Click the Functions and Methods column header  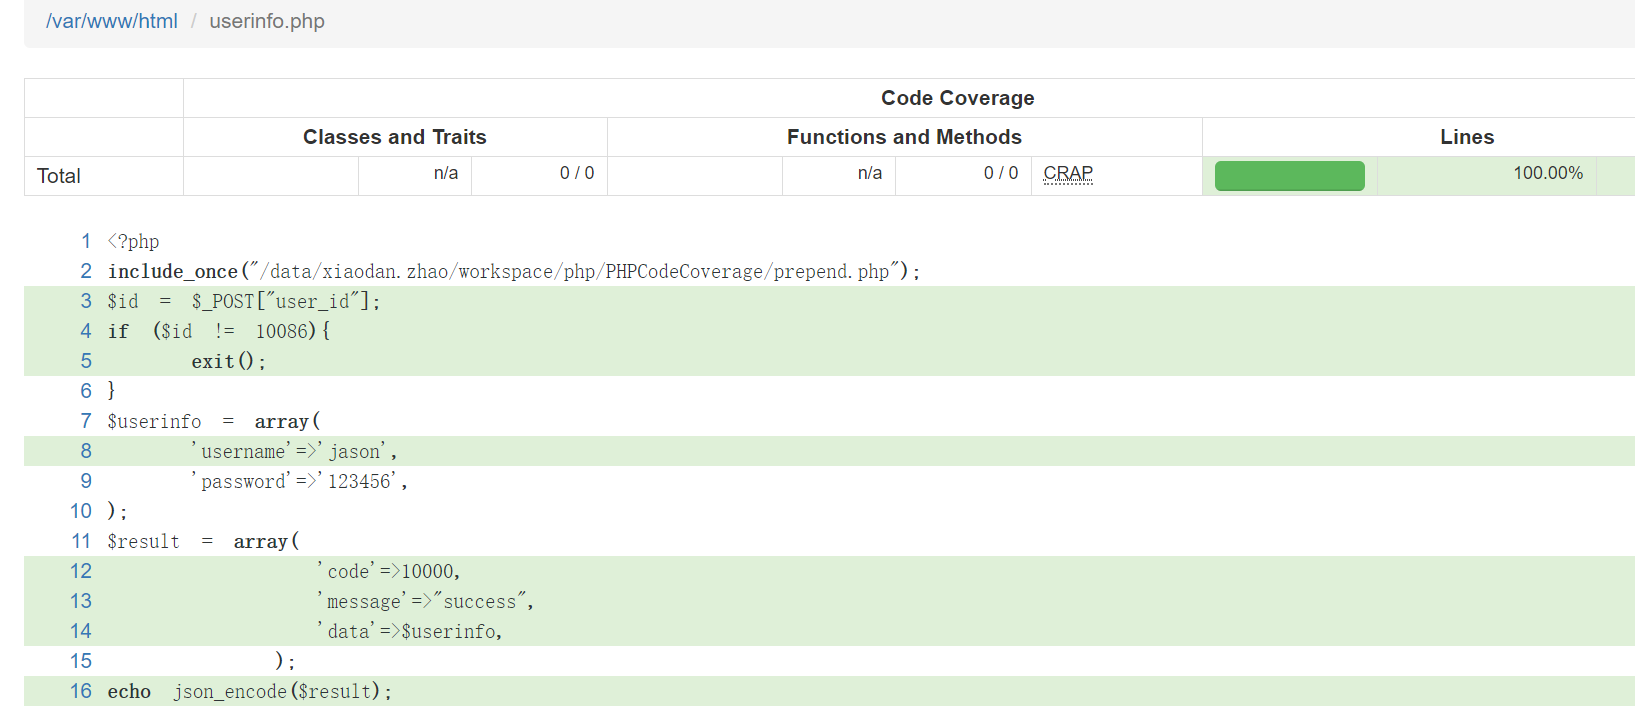point(903,137)
